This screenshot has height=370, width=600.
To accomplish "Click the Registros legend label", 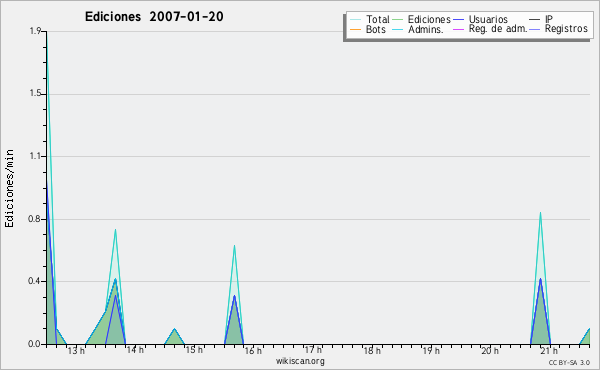I will coord(566,29).
